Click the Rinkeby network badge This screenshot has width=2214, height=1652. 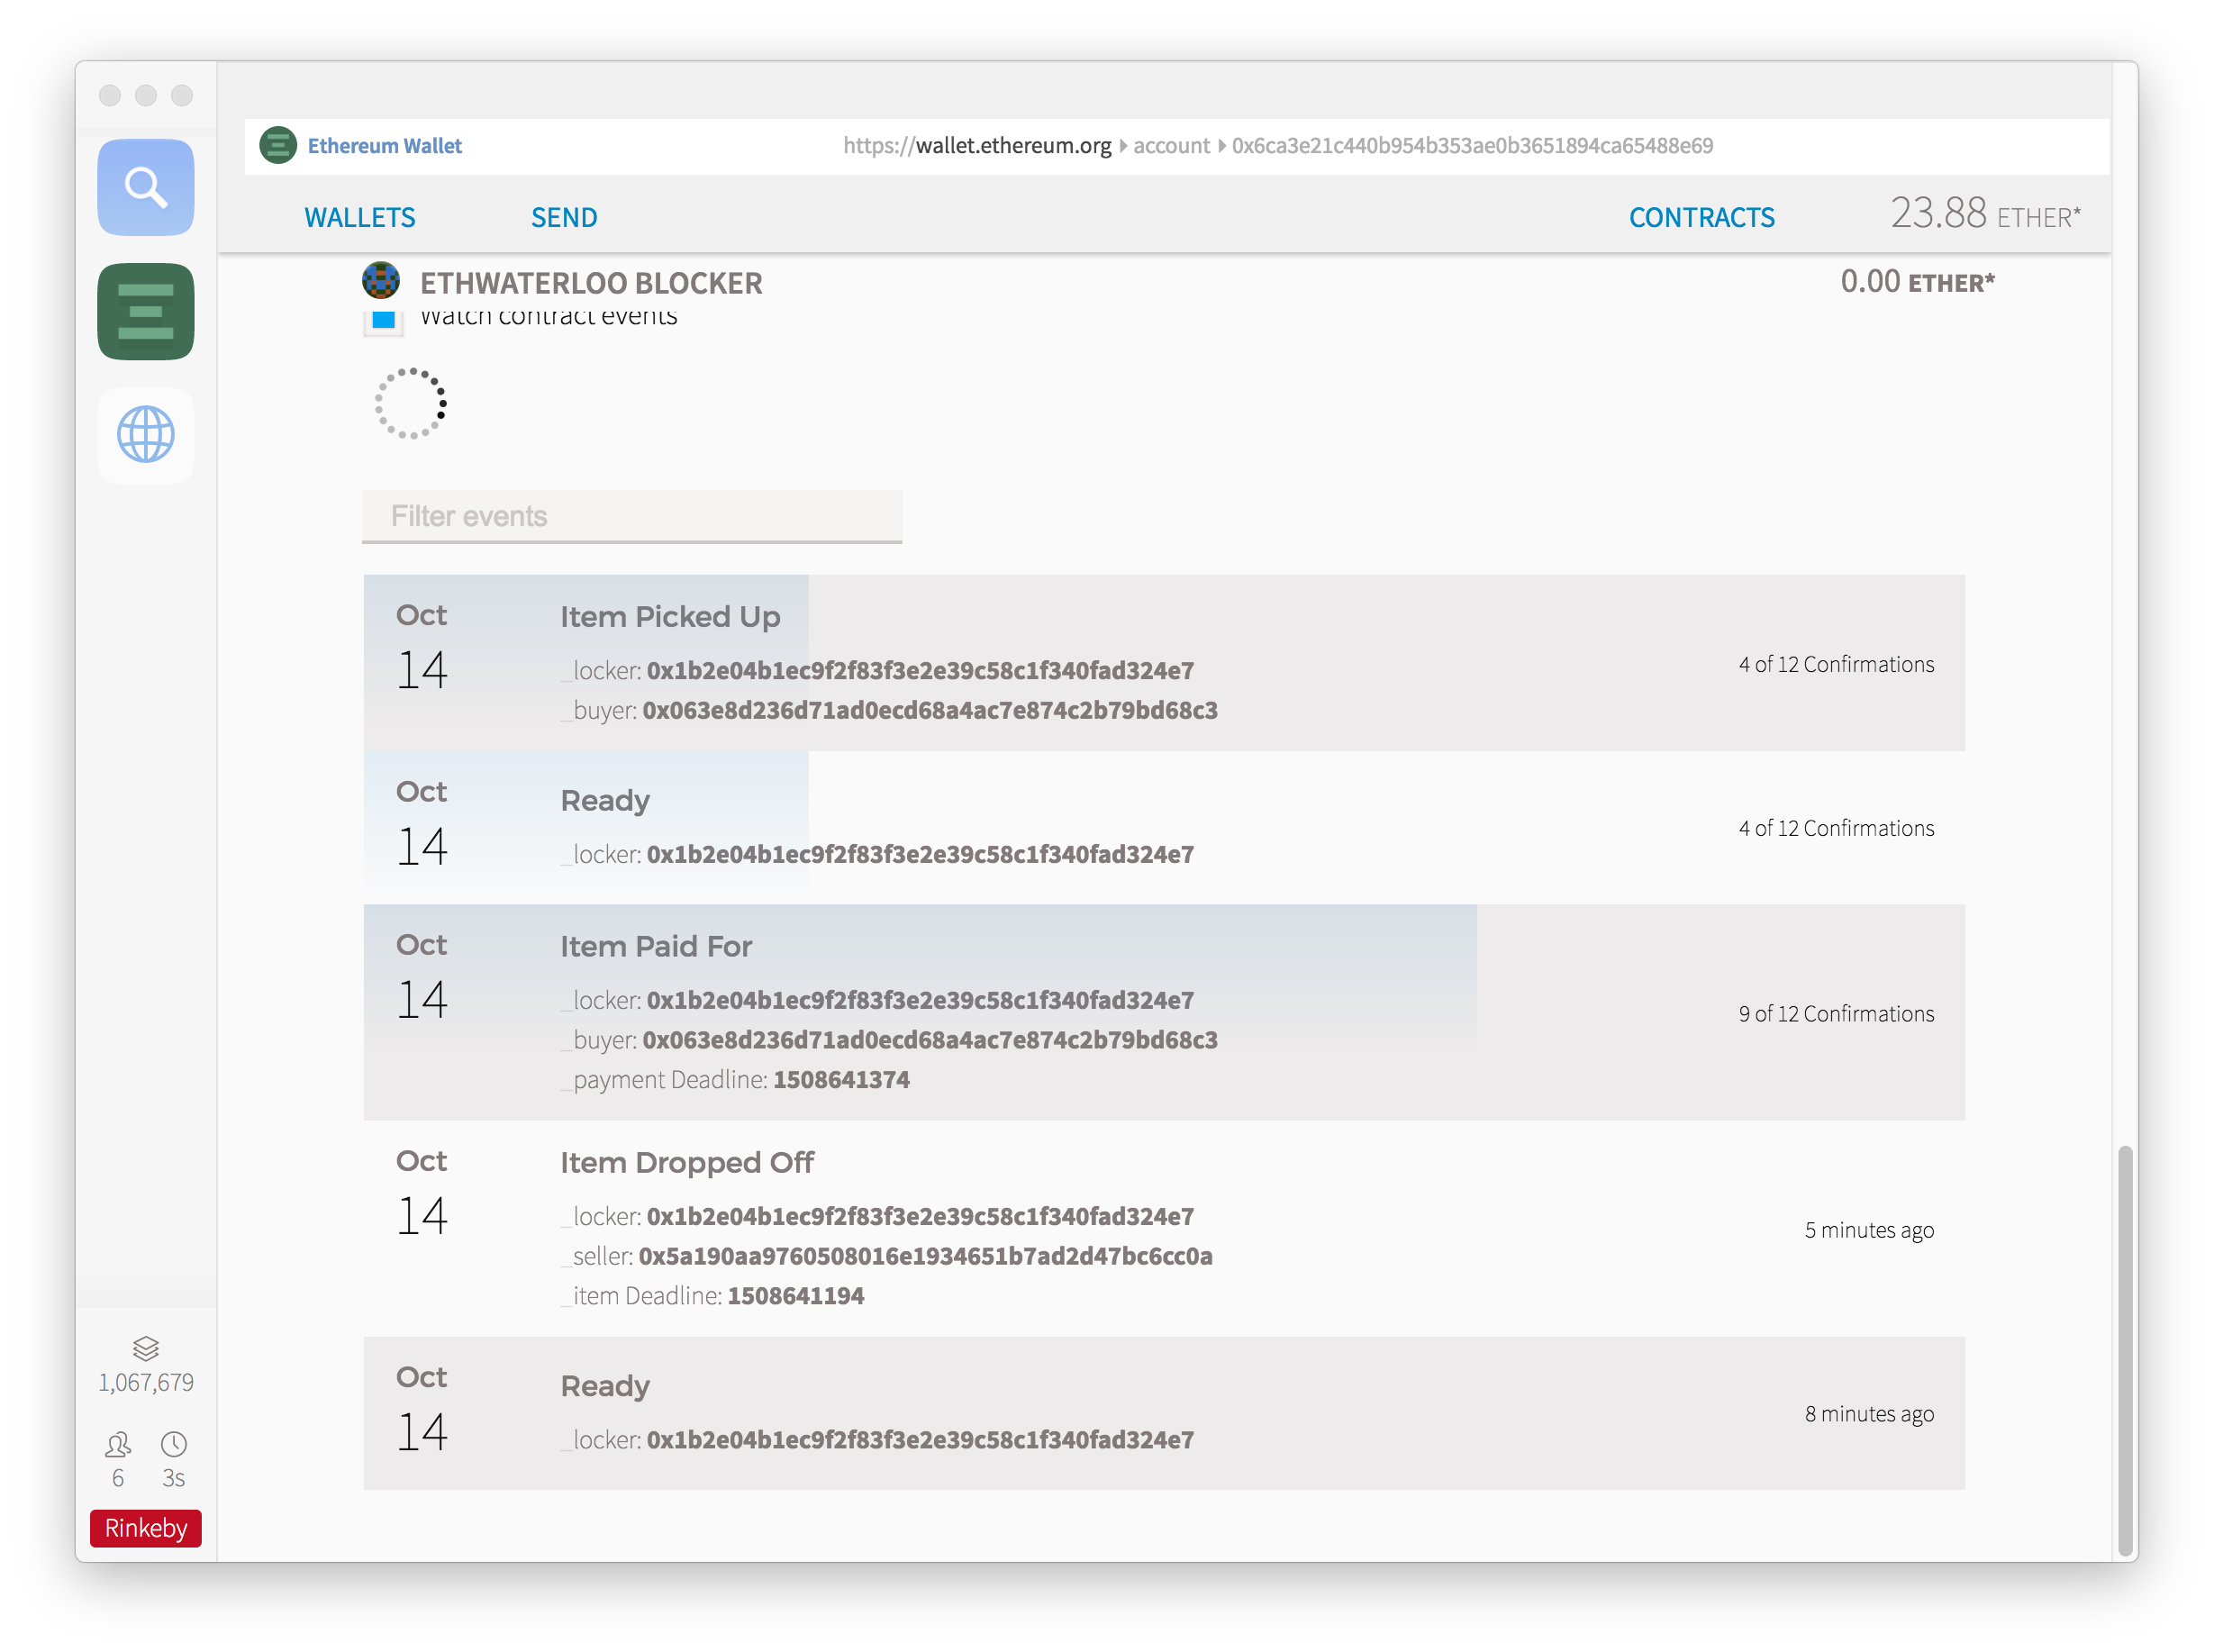click(146, 1528)
